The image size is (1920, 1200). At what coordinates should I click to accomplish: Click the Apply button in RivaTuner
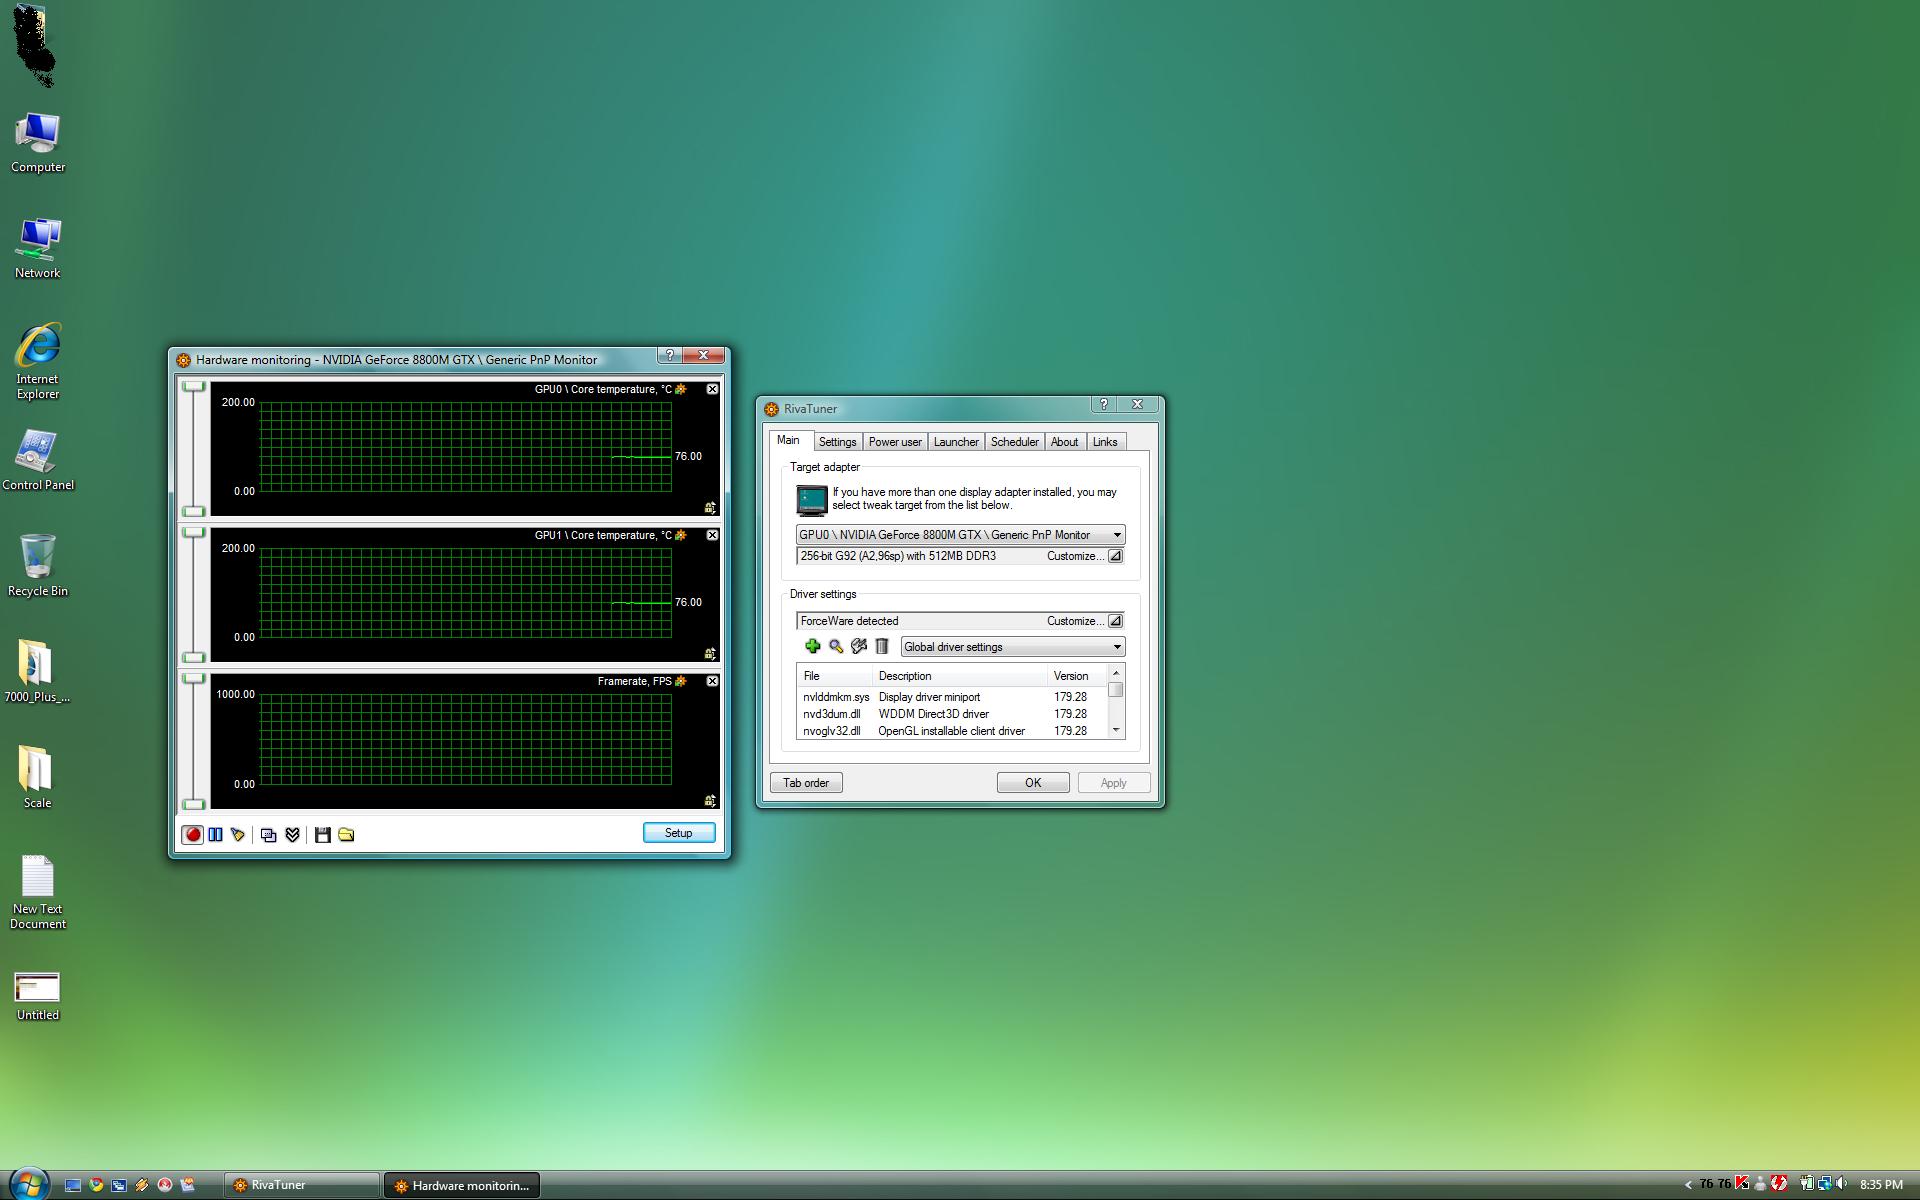click(x=1113, y=783)
